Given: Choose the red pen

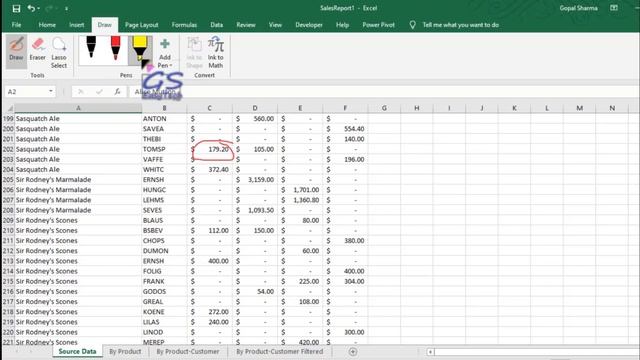Looking at the screenshot, I should (x=116, y=48).
